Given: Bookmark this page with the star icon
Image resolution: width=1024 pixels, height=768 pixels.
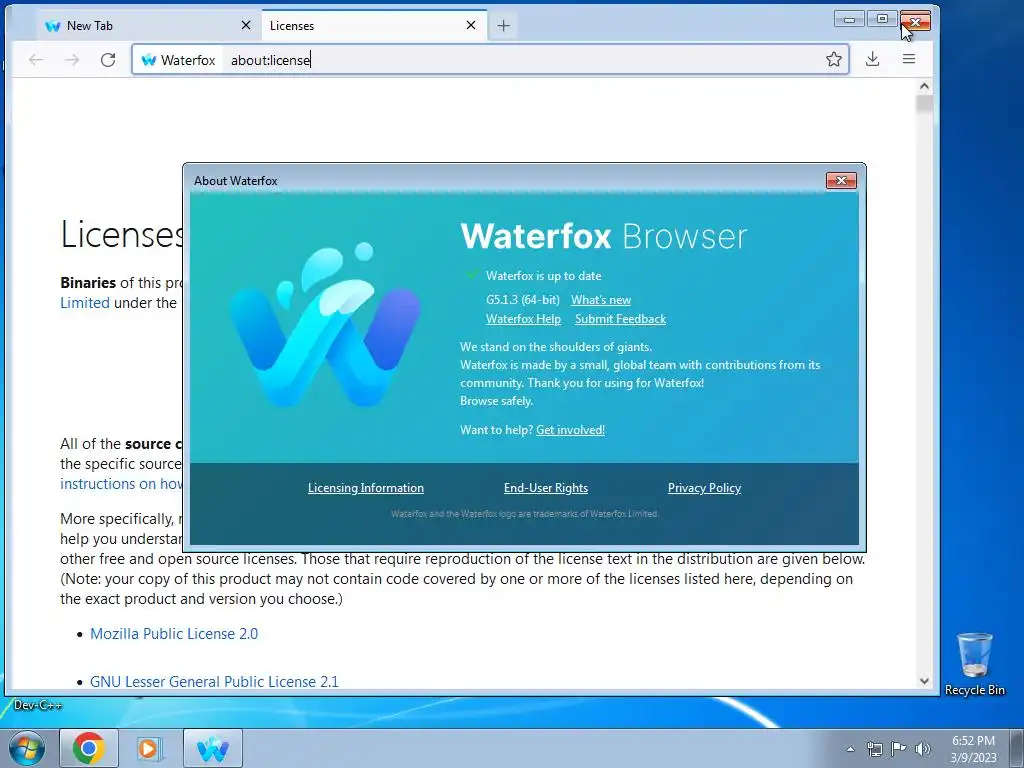Looking at the screenshot, I should coord(833,59).
